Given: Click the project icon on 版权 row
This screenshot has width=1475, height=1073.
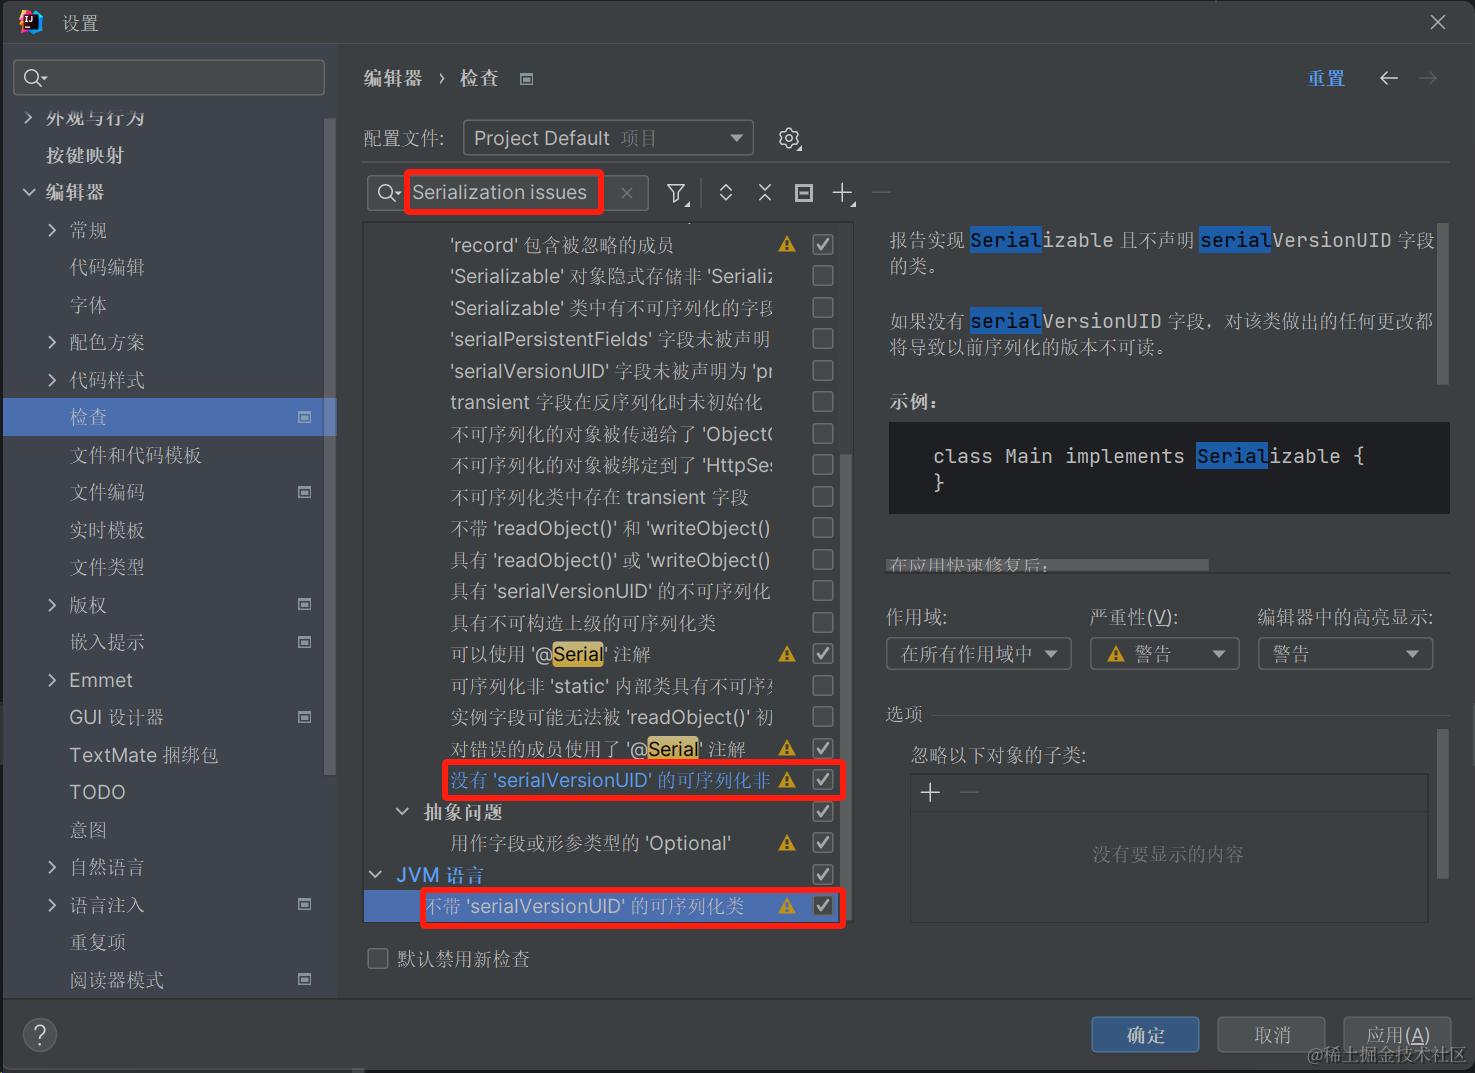Looking at the screenshot, I should point(305,604).
